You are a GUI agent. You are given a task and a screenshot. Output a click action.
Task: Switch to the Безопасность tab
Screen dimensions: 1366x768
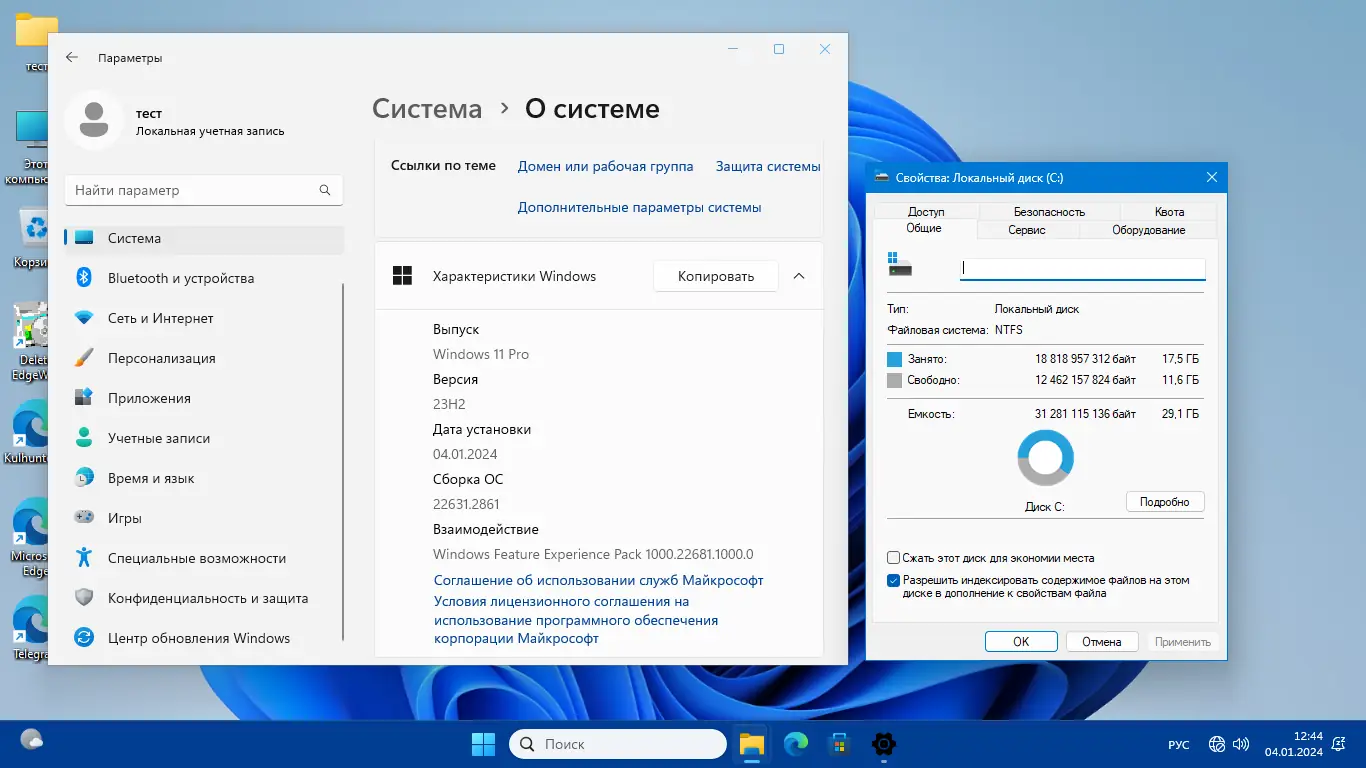(x=1049, y=212)
